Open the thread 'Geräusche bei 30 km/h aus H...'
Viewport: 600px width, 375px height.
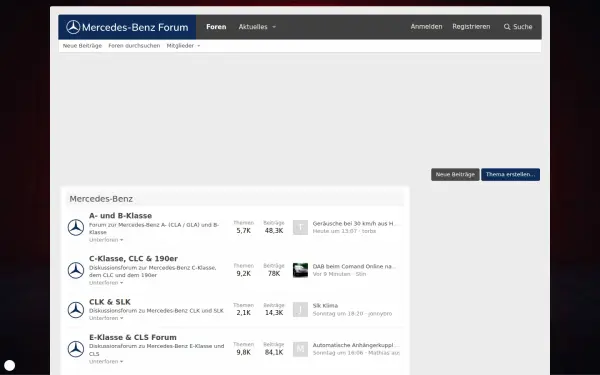point(355,223)
